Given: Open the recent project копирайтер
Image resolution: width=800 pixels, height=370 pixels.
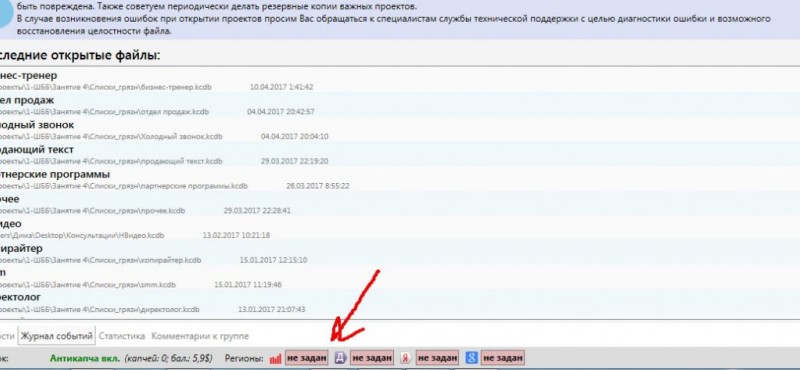Looking at the screenshot, I should (21, 248).
